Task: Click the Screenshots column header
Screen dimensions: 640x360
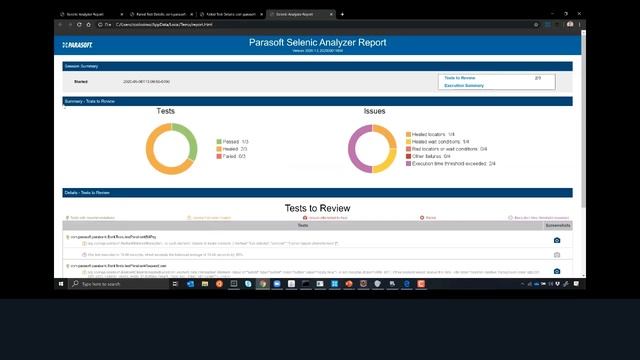Action: [x=558, y=226]
